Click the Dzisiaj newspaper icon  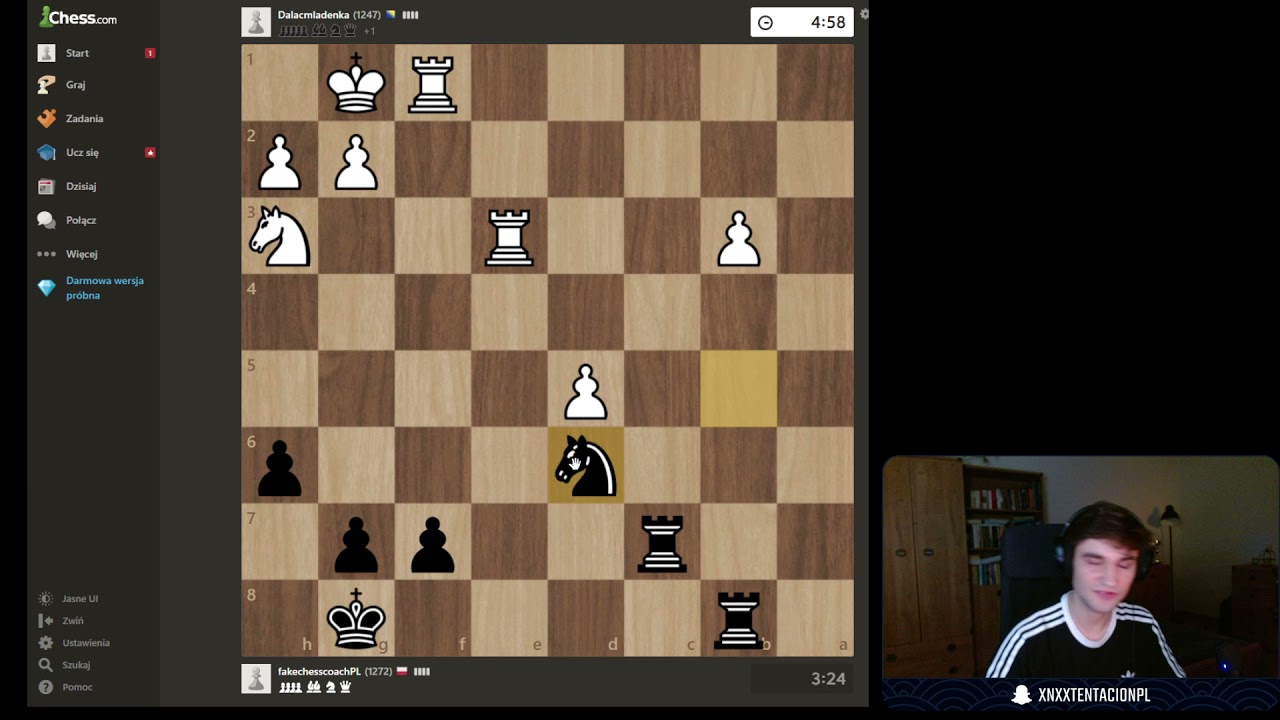[x=46, y=186]
